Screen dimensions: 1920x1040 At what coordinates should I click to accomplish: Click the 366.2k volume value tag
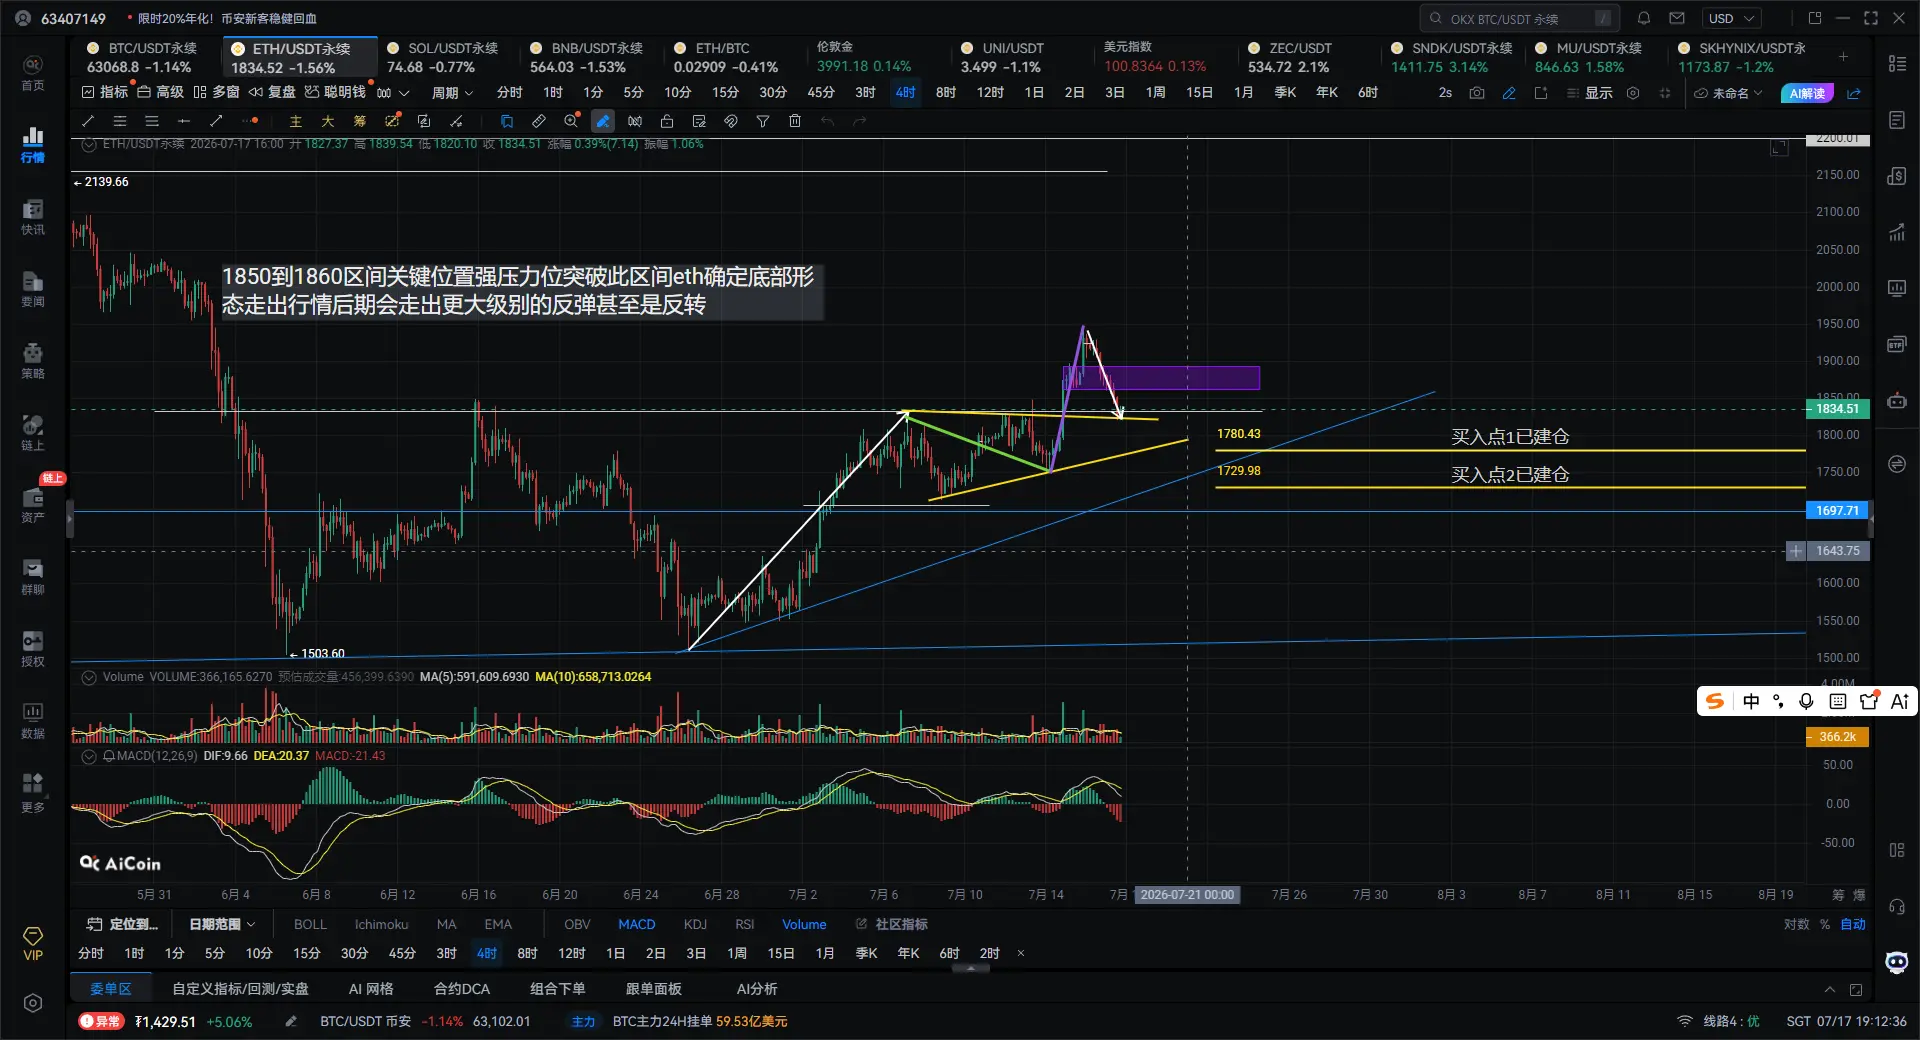(x=1837, y=737)
